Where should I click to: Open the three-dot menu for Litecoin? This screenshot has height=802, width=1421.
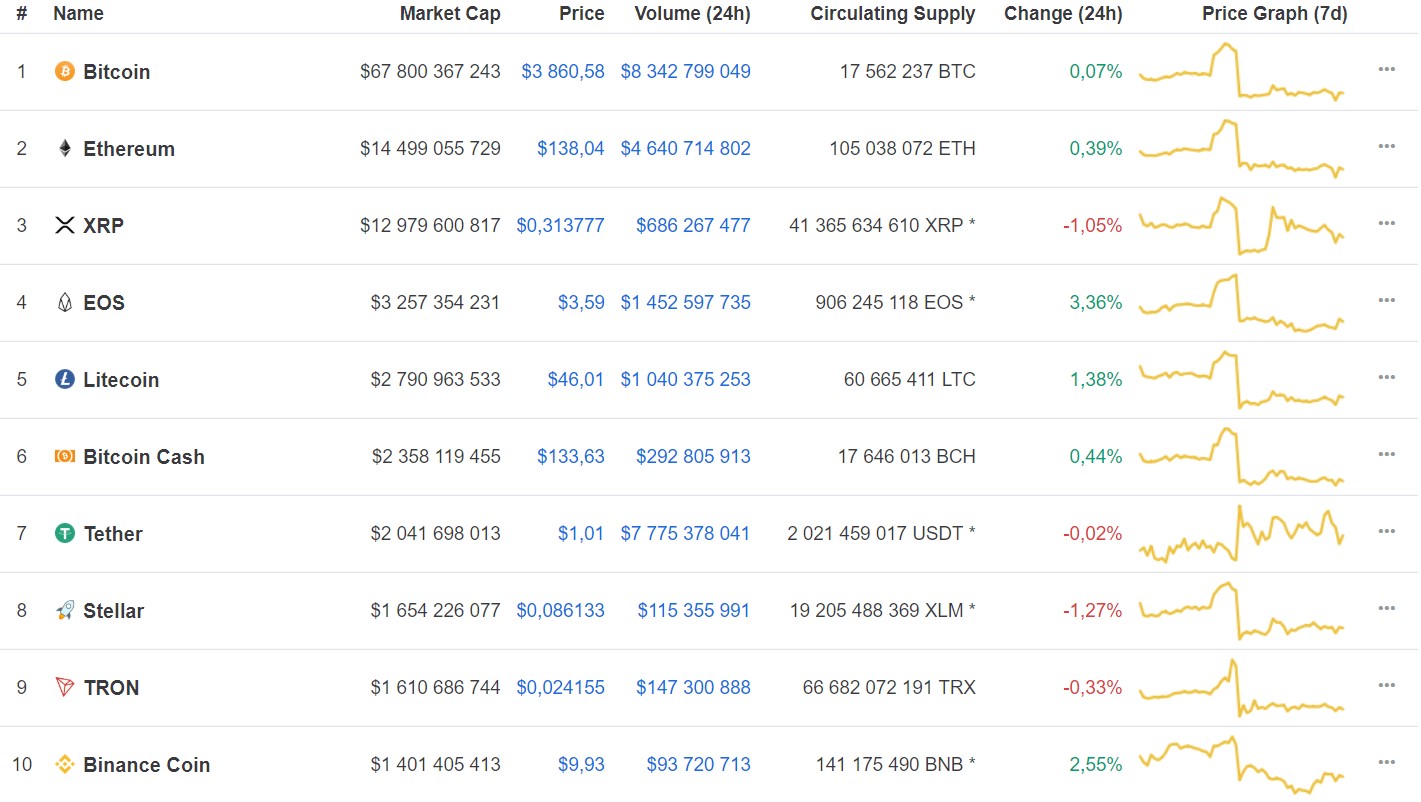tap(1386, 377)
